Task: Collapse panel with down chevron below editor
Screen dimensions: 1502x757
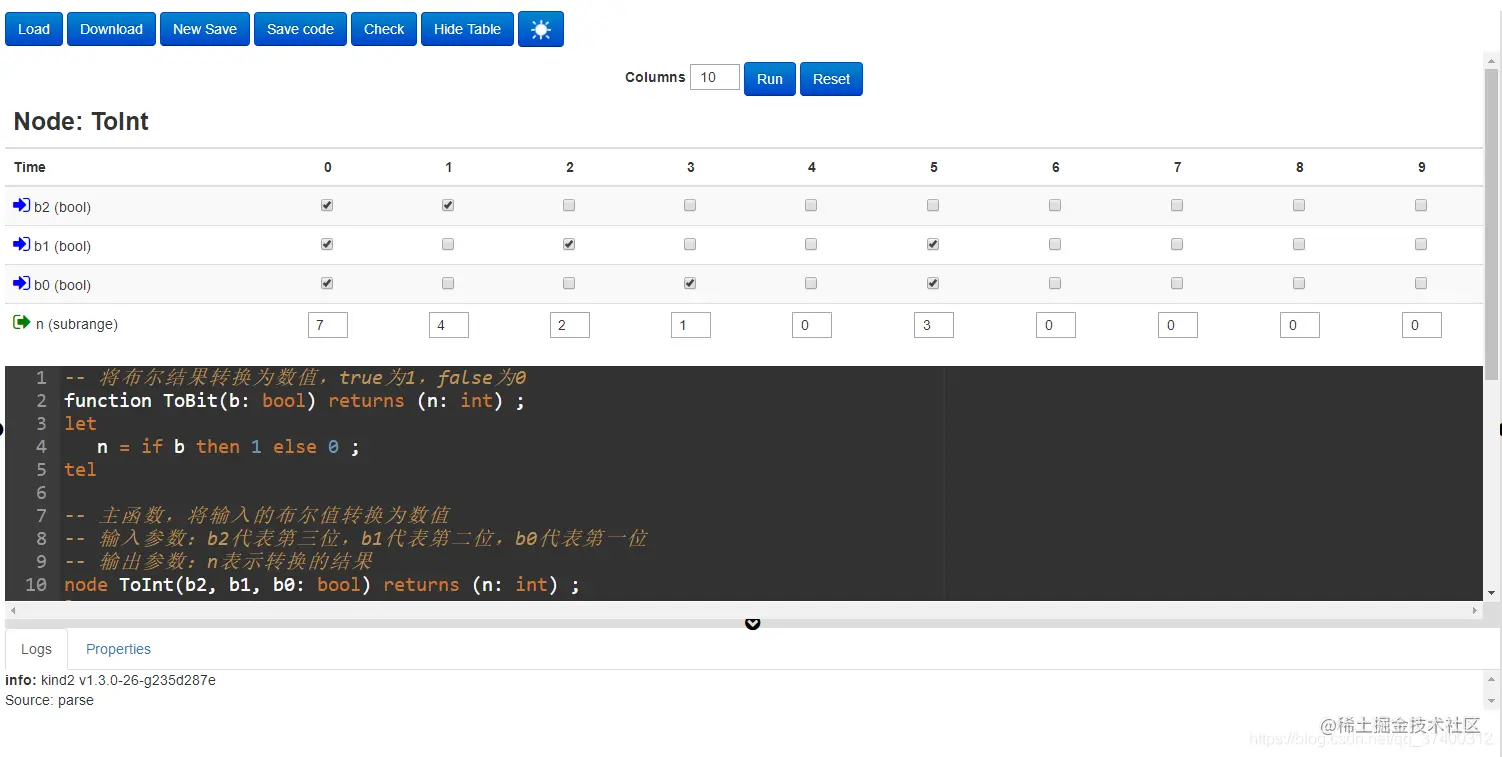Action: point(753,624)
